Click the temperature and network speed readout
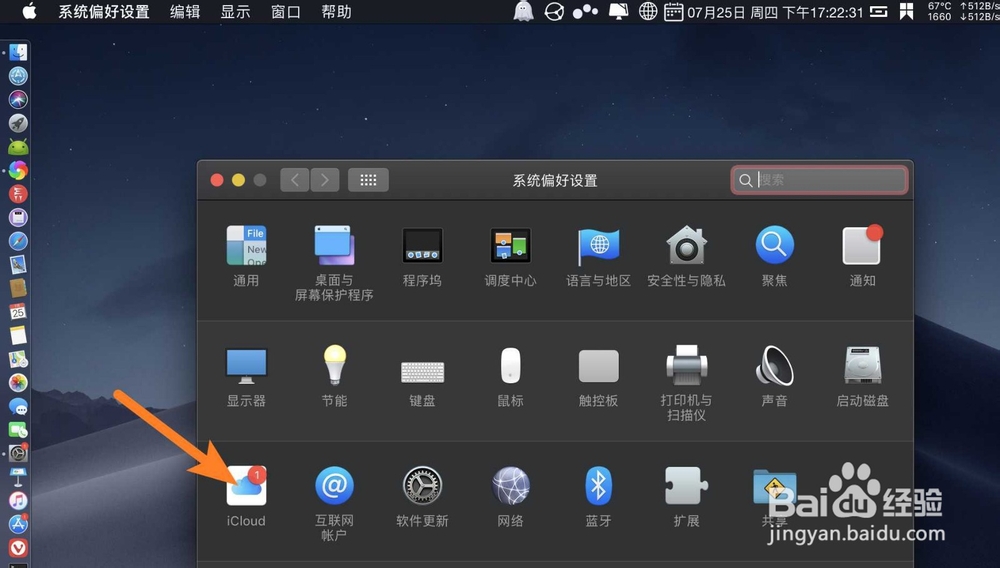 [x=963, y=11]
